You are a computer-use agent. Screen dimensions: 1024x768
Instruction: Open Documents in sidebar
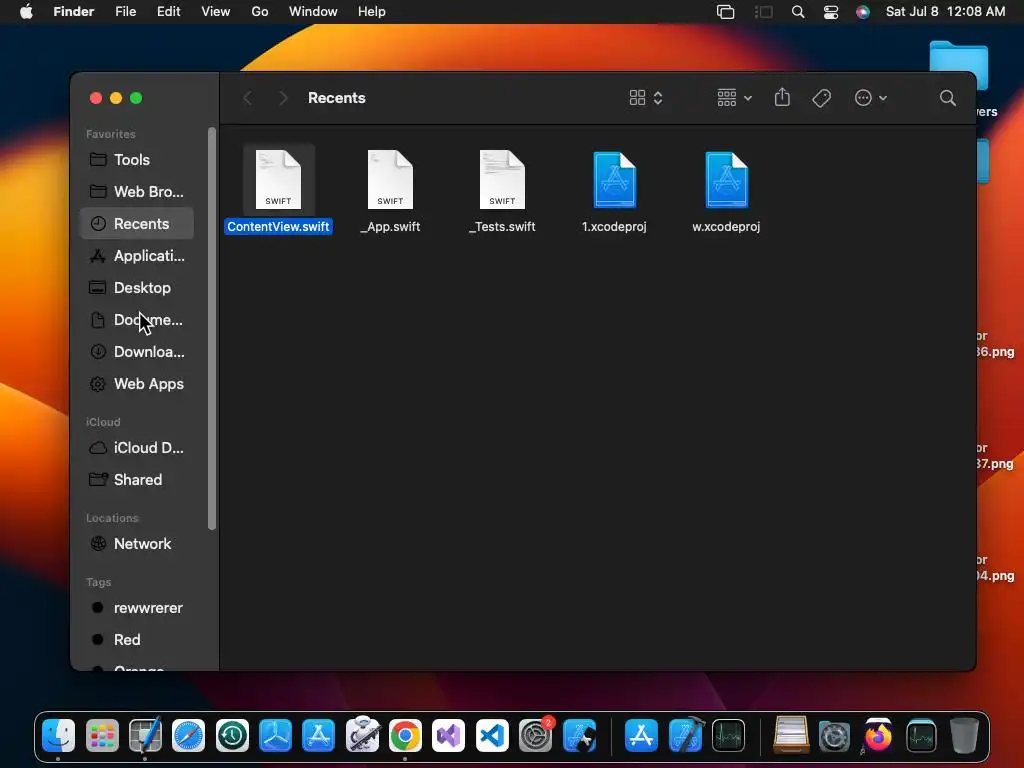136,319
